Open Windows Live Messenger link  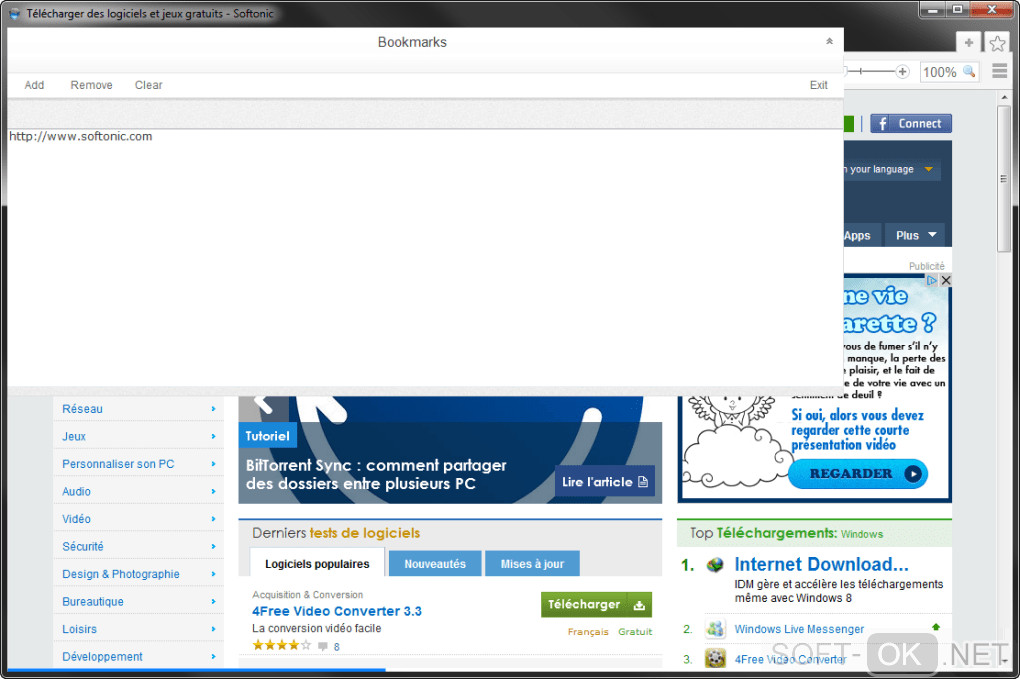point(799,630)
